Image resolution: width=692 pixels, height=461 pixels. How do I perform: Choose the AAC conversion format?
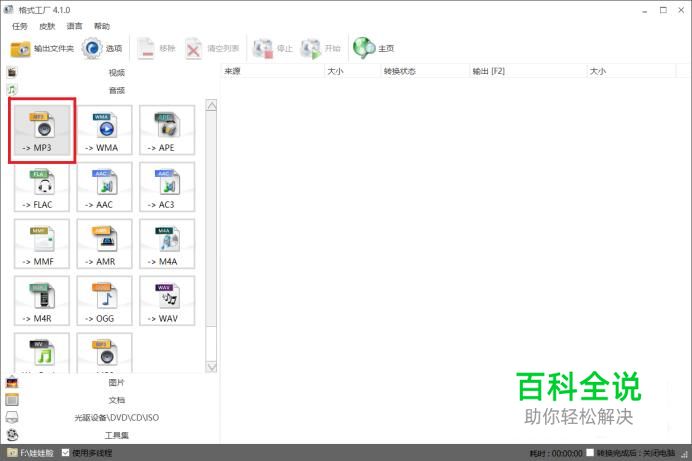pyautogui.click(x=105, y=187)
